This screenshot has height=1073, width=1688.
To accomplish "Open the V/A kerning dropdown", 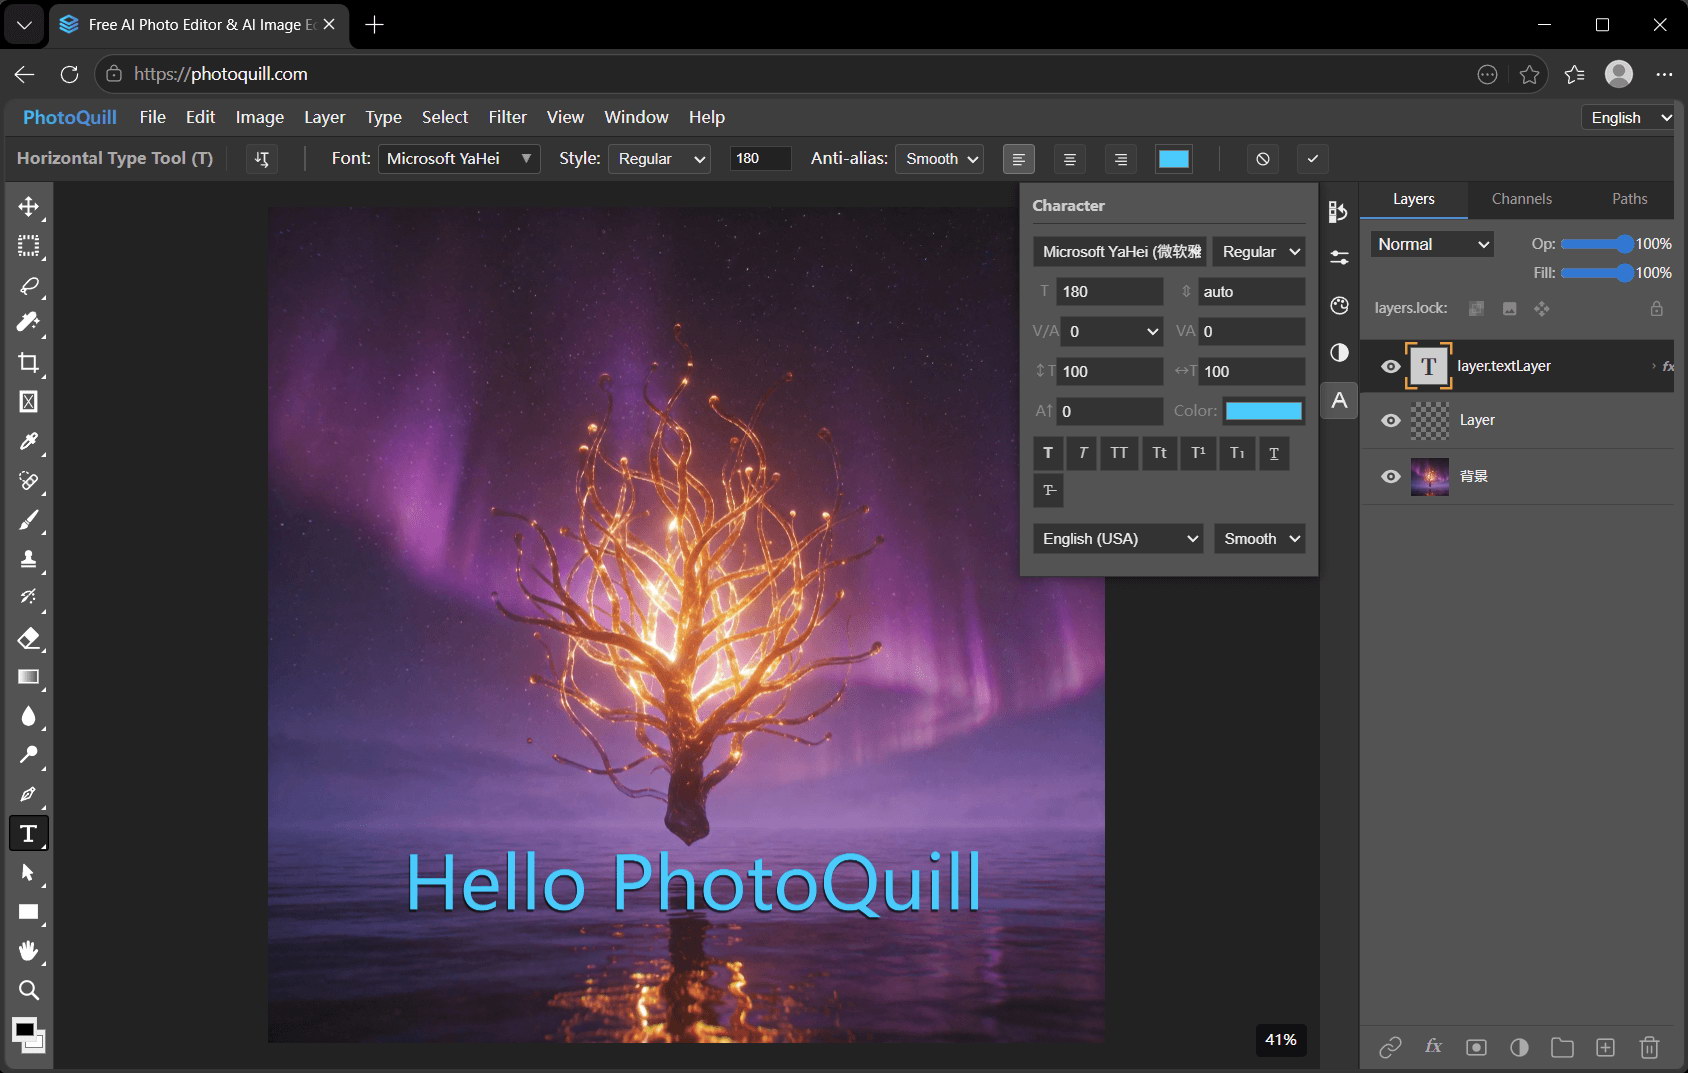I will click(1112, 332).
